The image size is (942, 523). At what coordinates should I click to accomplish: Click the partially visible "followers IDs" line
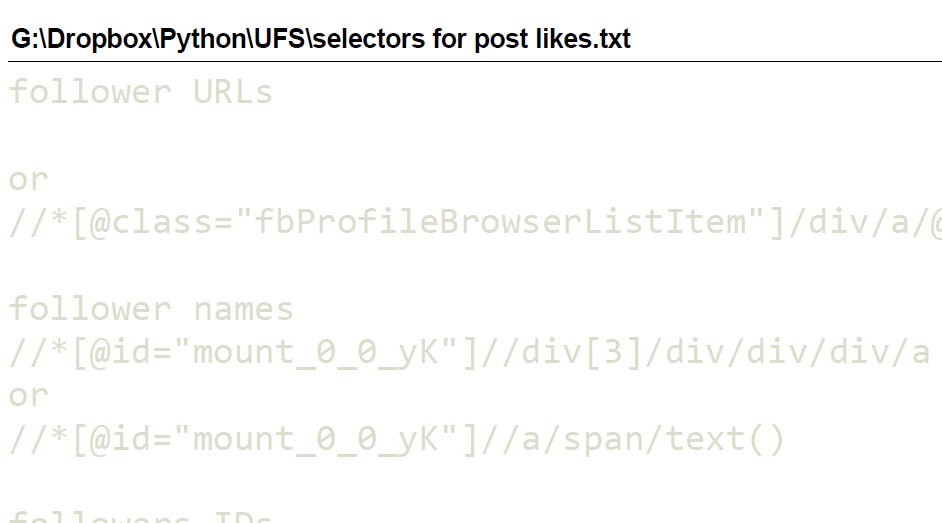141,516
